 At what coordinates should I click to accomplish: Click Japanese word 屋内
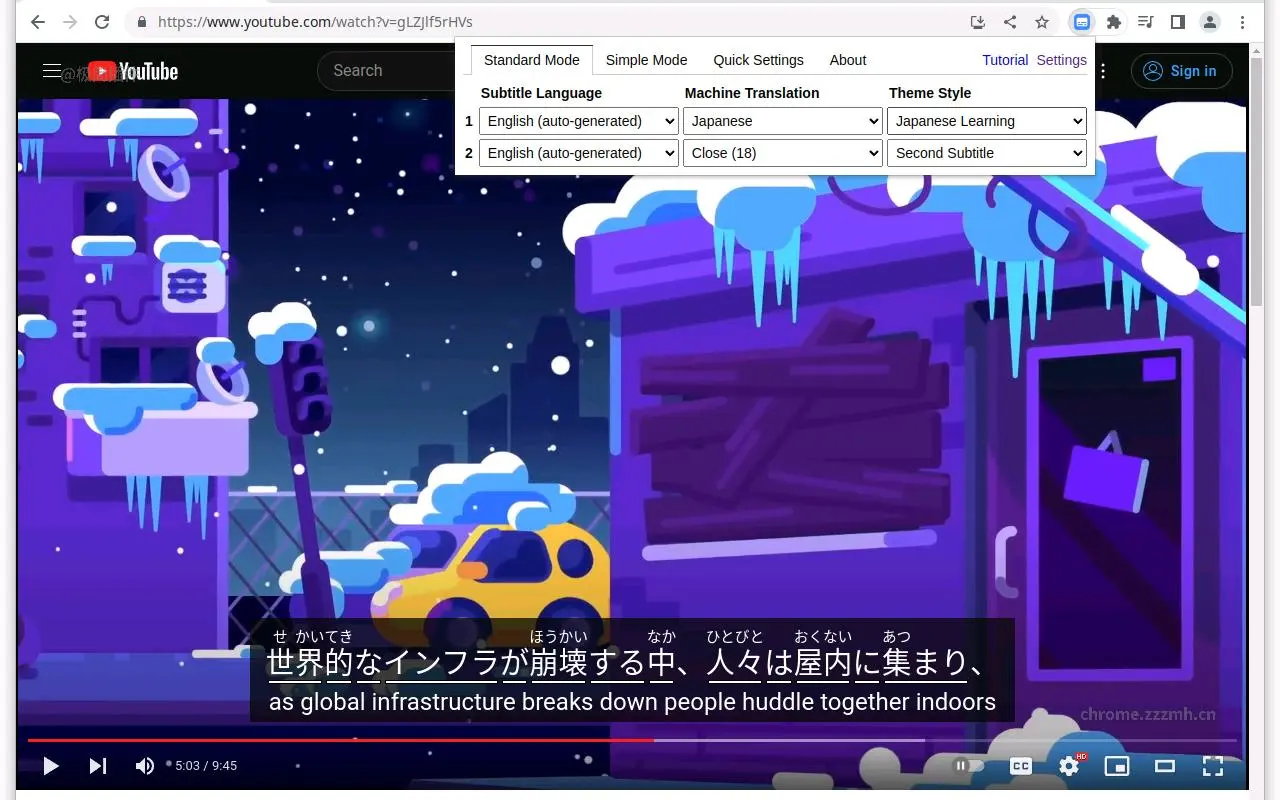823,663
